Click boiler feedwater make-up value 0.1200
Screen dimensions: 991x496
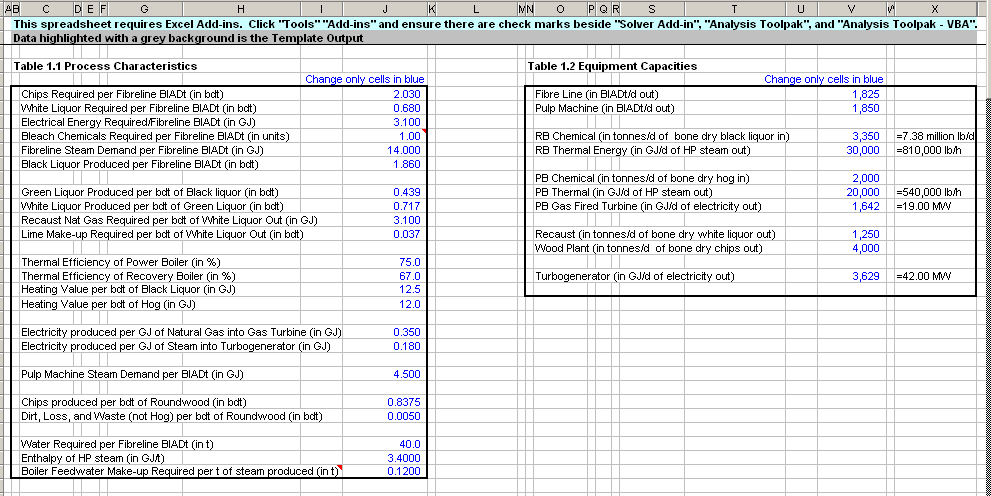pyautogui.click(x=404, y=472)
